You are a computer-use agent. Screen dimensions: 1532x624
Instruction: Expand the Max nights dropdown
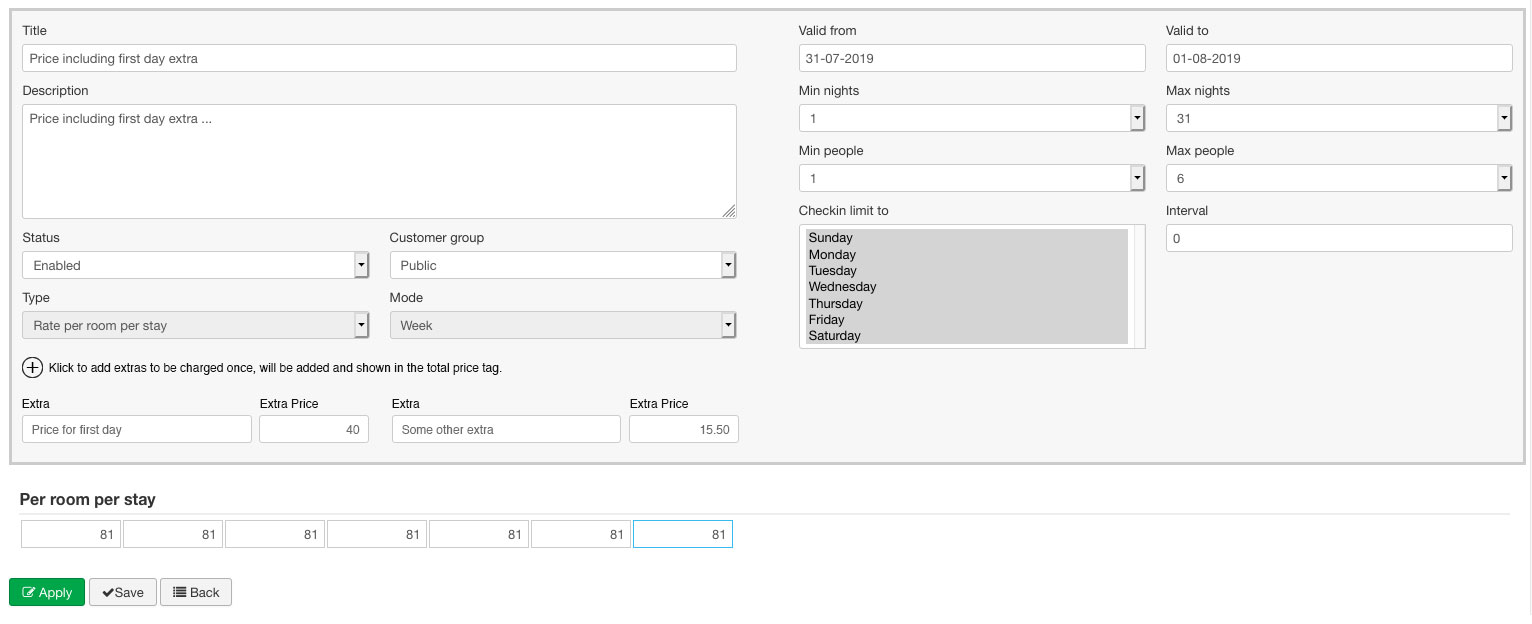(1338, 118)
